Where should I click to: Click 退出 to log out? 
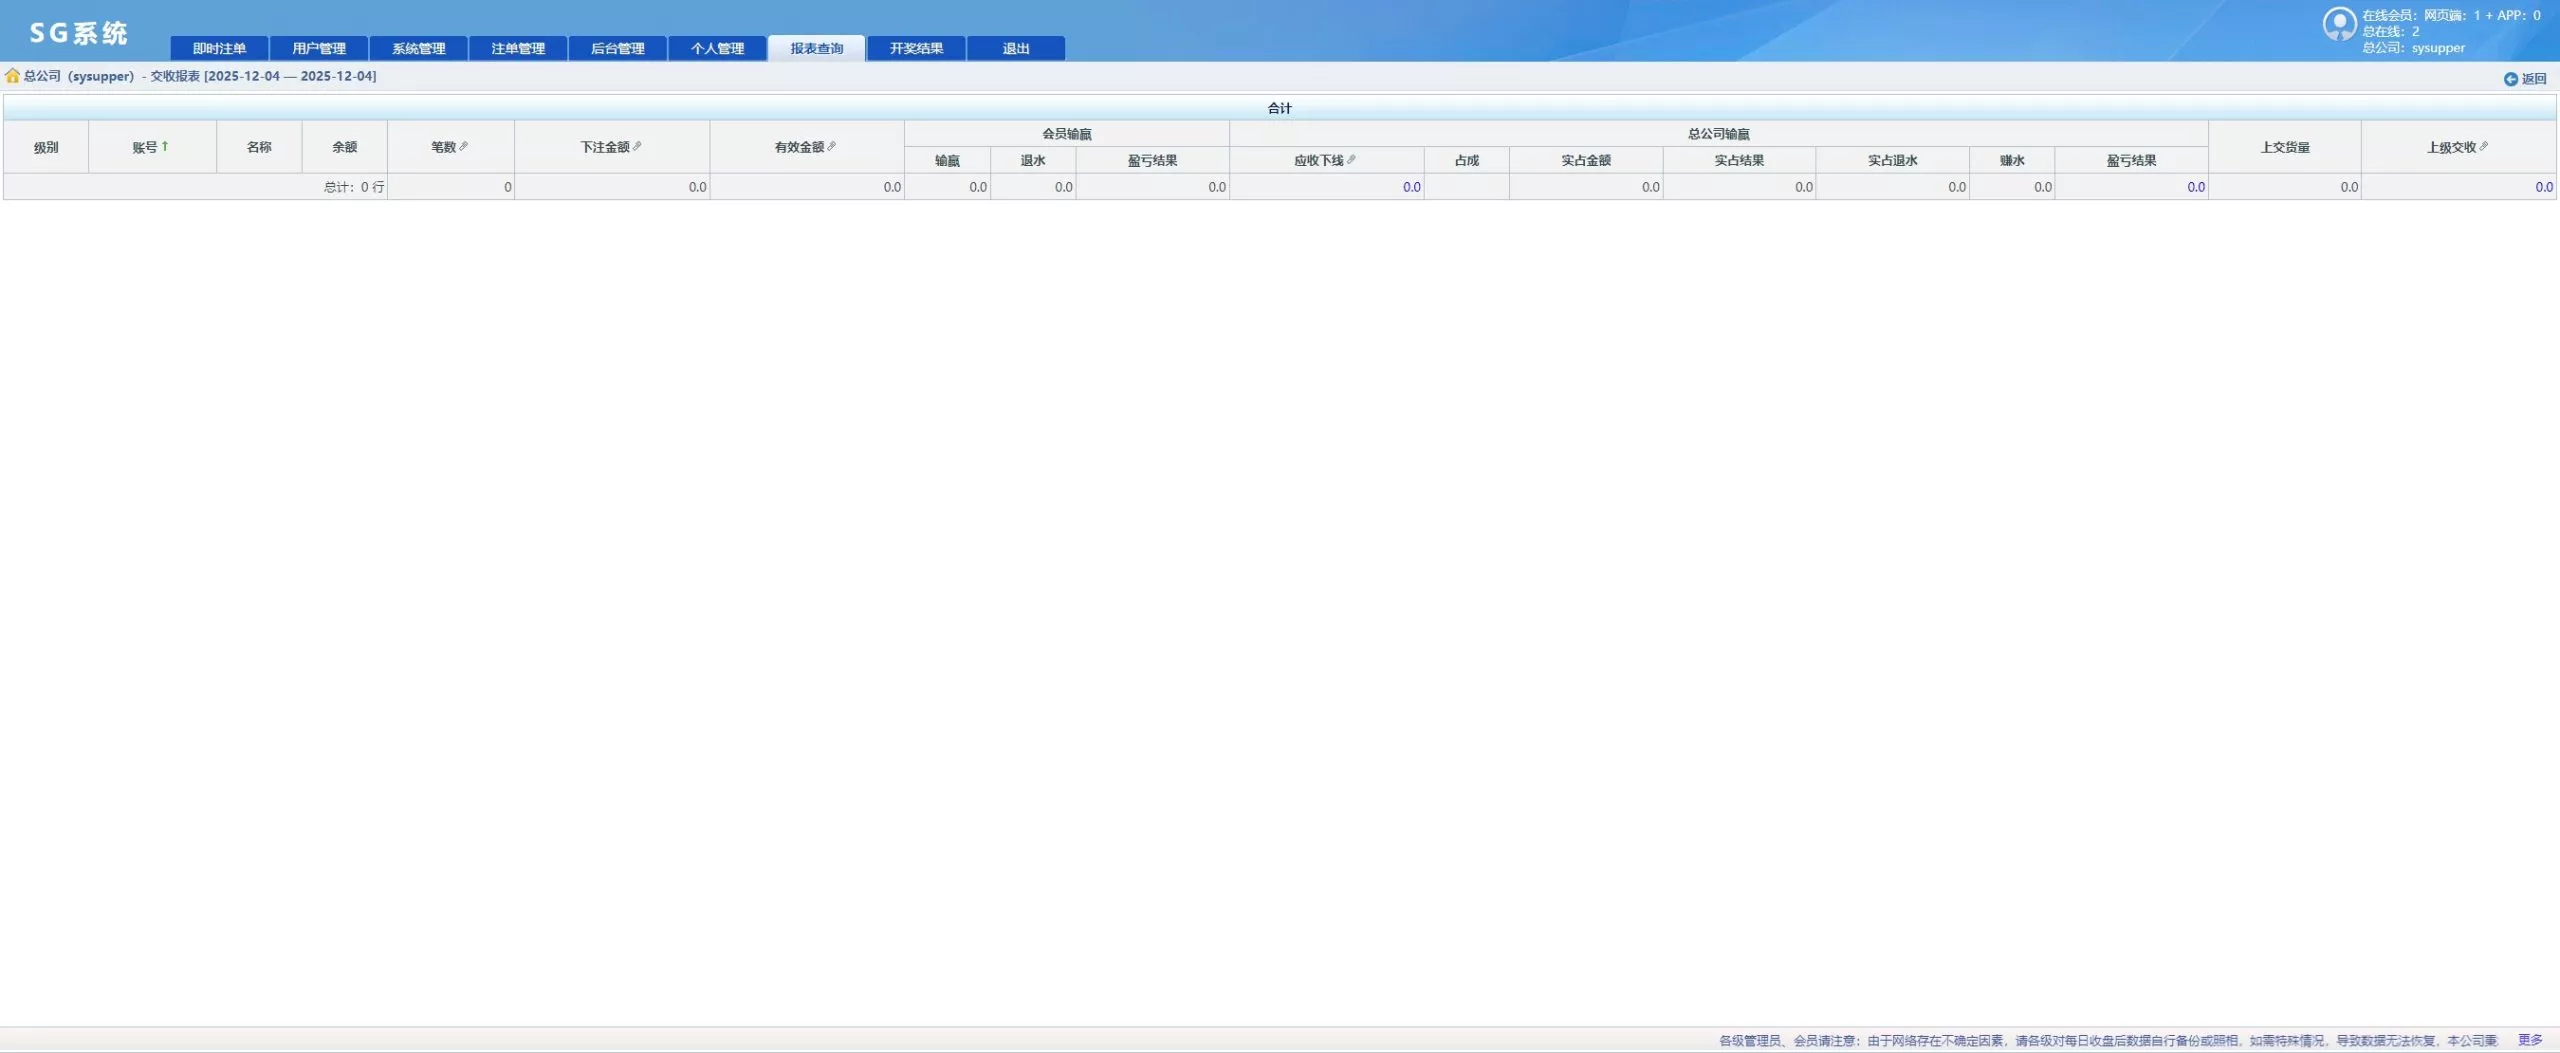click(1016, 48)
